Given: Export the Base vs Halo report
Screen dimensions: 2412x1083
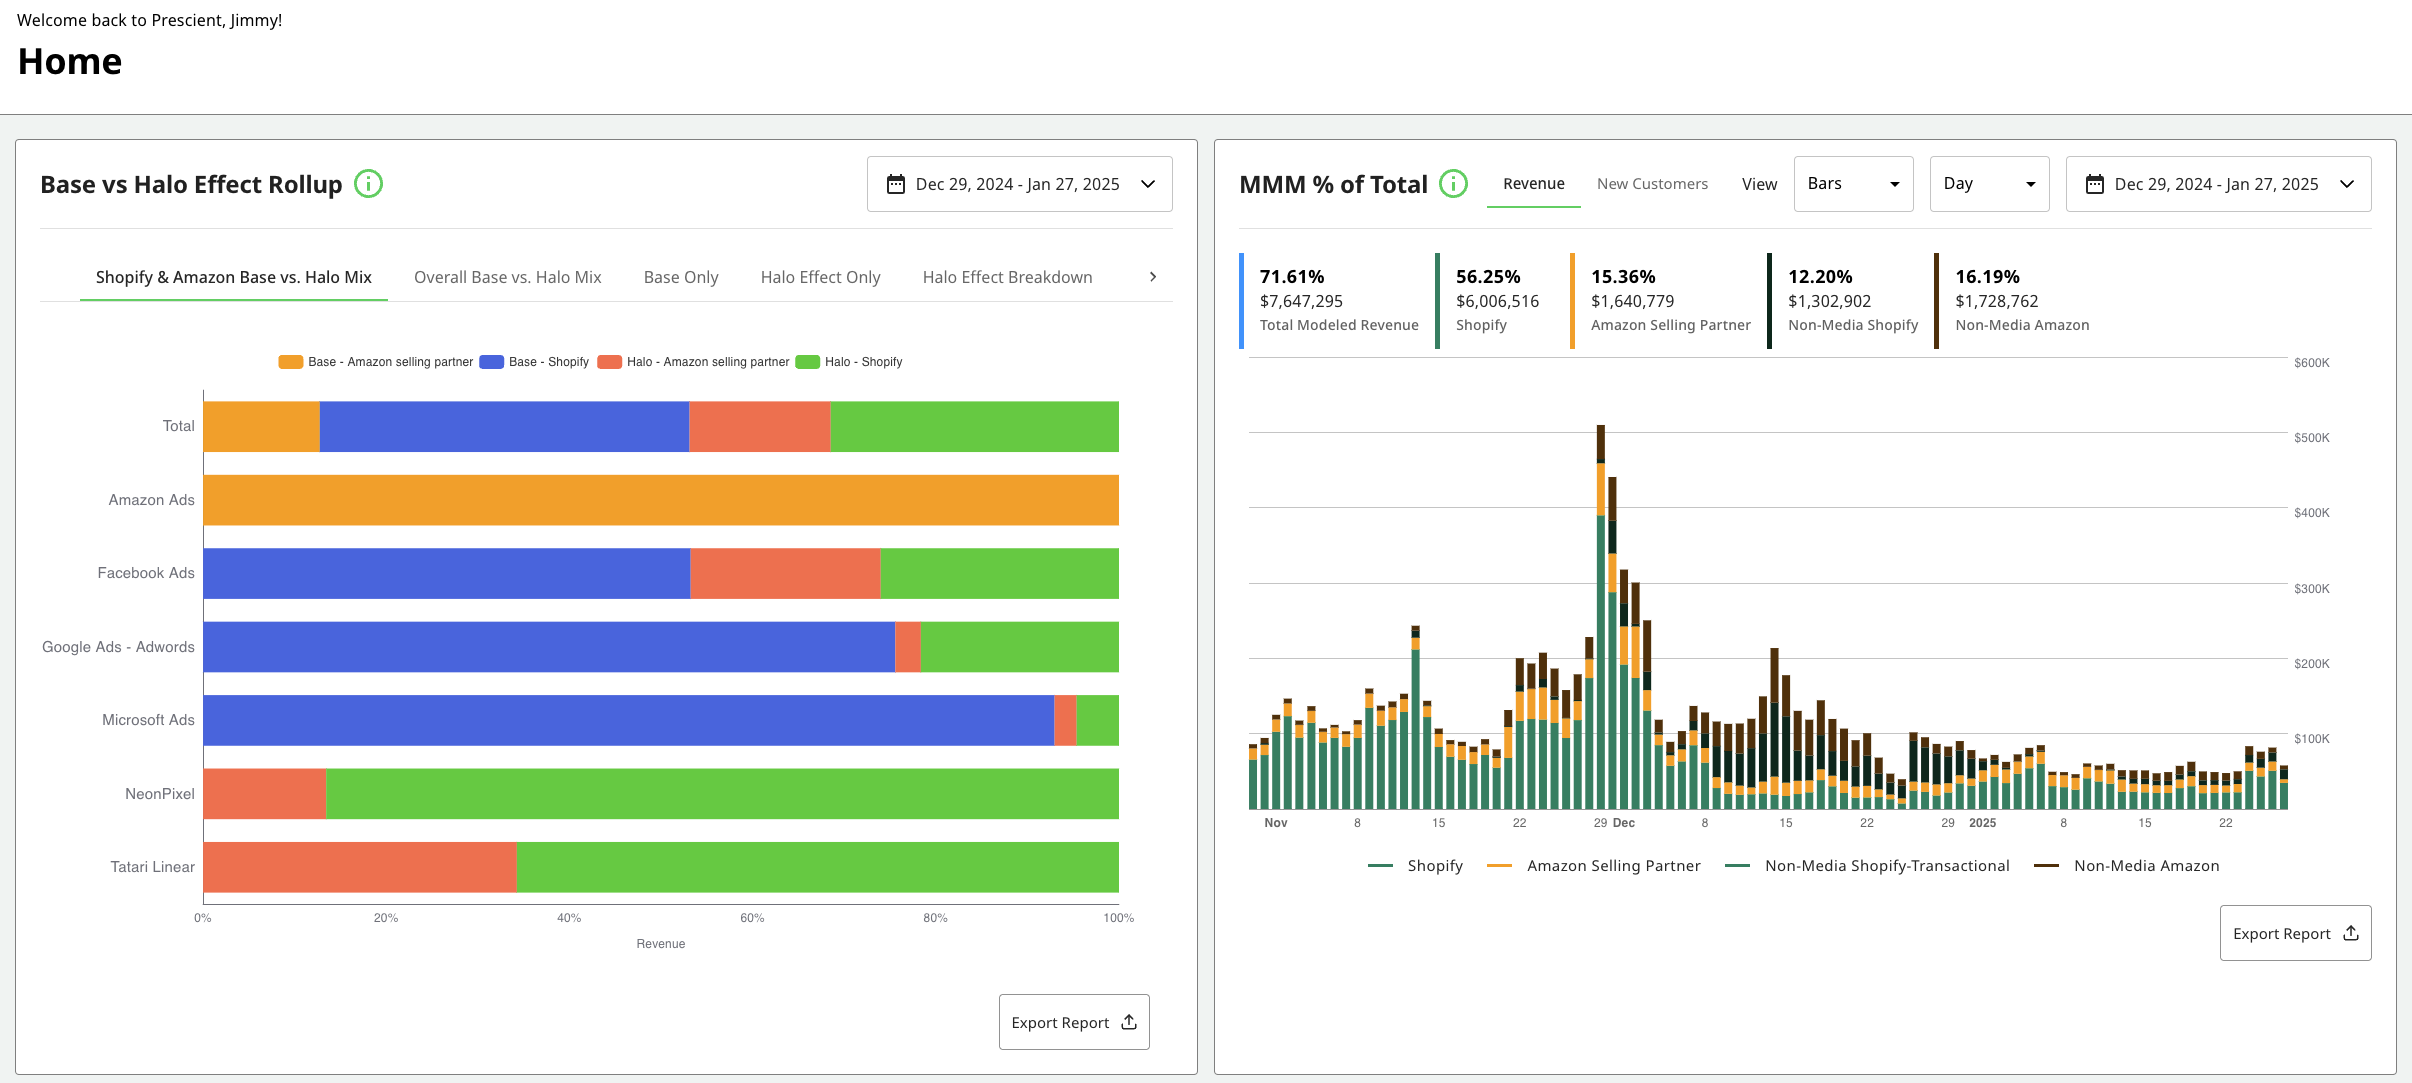Looking at the screenshot, I should tap(1074, 1022).
